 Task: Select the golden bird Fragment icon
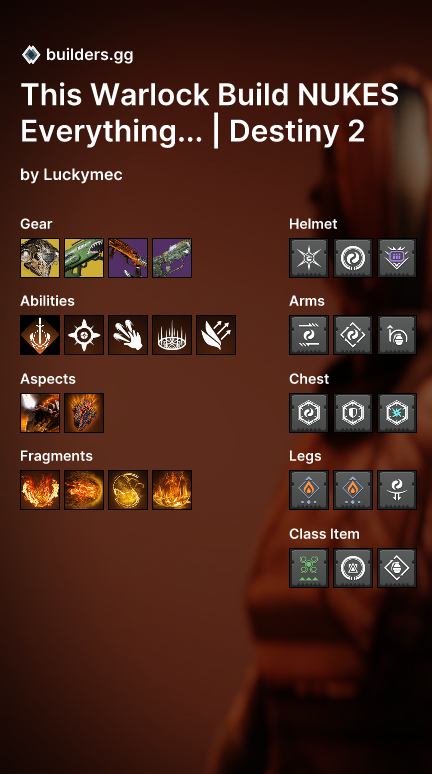pos(128,490)
